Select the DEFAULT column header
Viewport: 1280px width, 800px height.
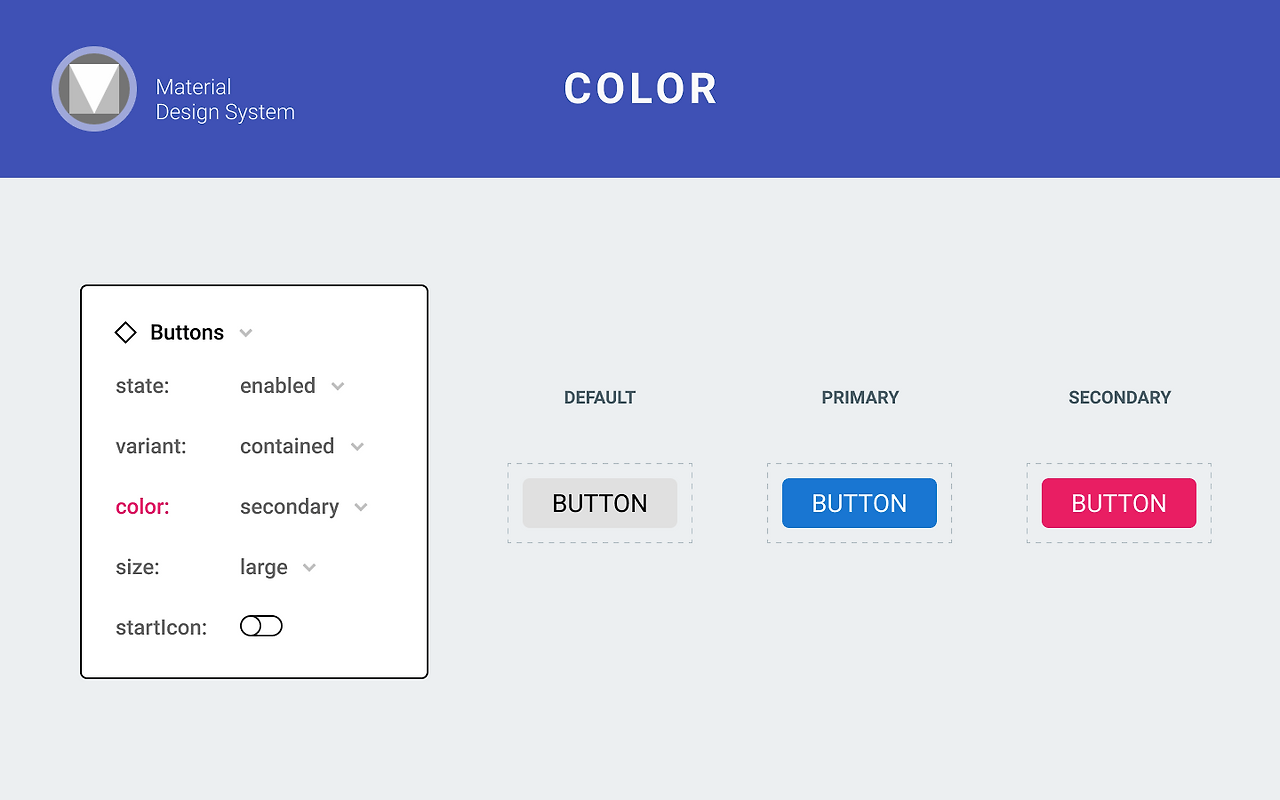[x=599, y=397]
